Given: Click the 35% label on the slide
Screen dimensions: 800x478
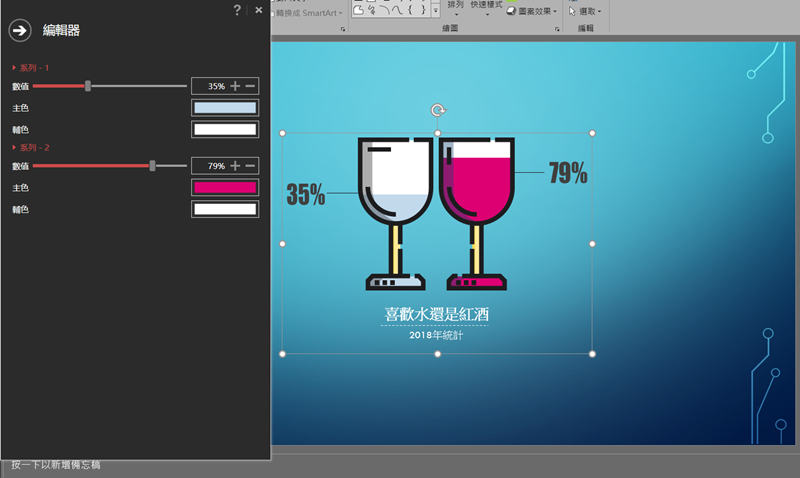Looking at the screenshot, I should coord(306,194).
